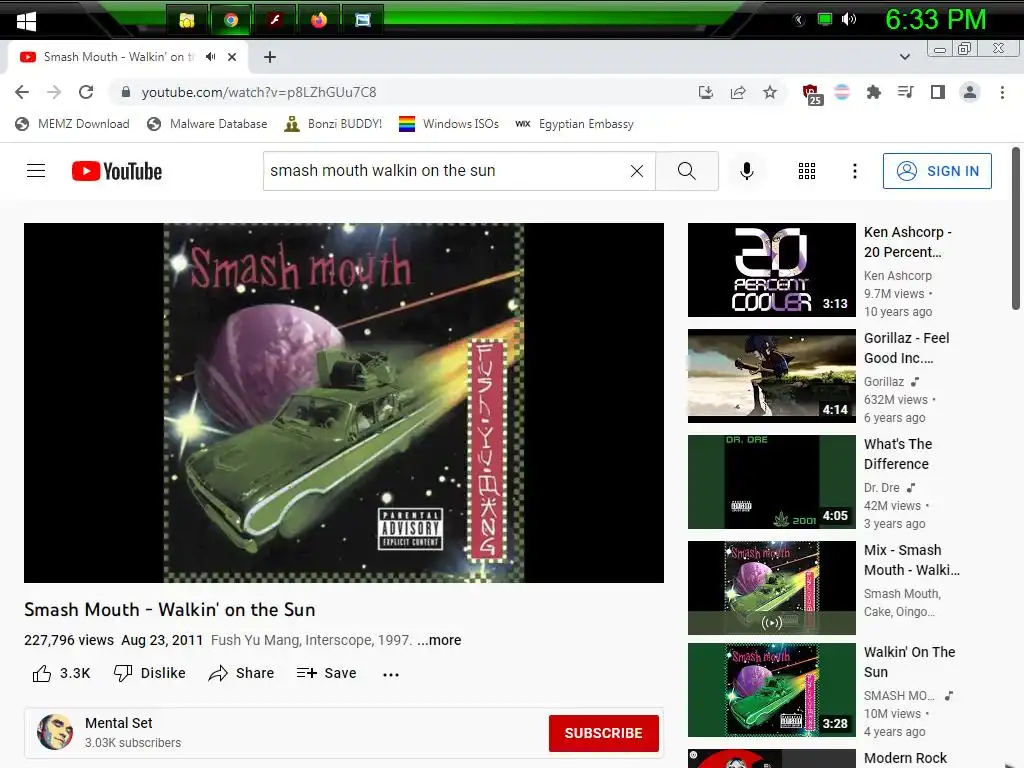Open Chrome's three-dot menu
This screenshot has width=1024, height=768.
pyautogui.click(x=1002, y=92)
